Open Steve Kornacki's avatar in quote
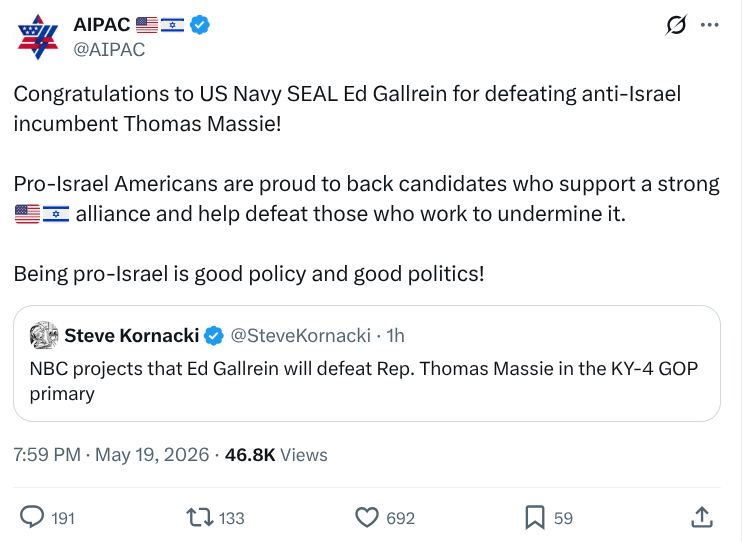Viewport: 747px width, 542px height. (44, 335)
